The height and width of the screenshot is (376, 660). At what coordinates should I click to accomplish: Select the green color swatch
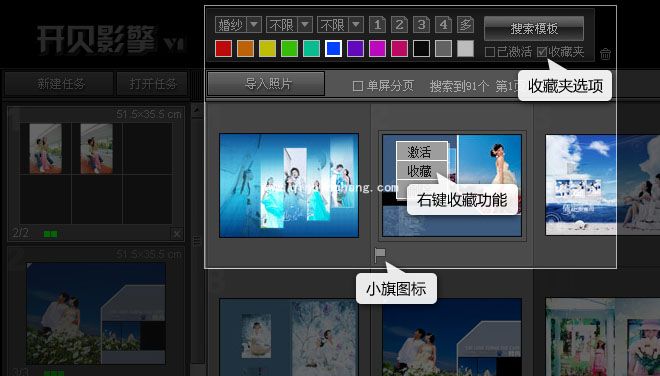click(289, 49)
